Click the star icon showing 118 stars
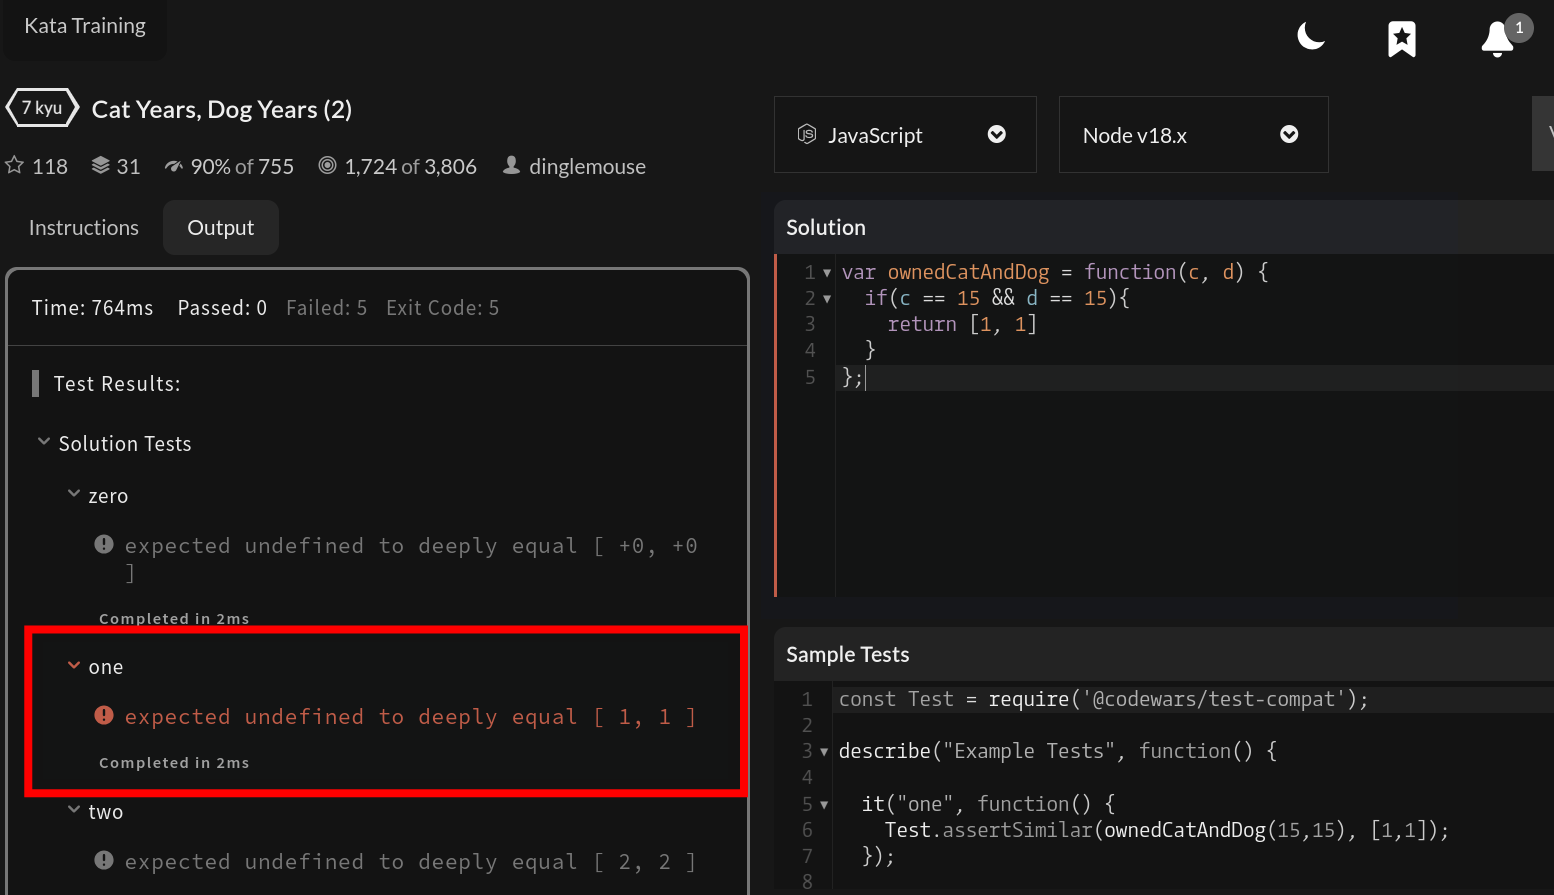1554x895 pixels. pos(14,165)
